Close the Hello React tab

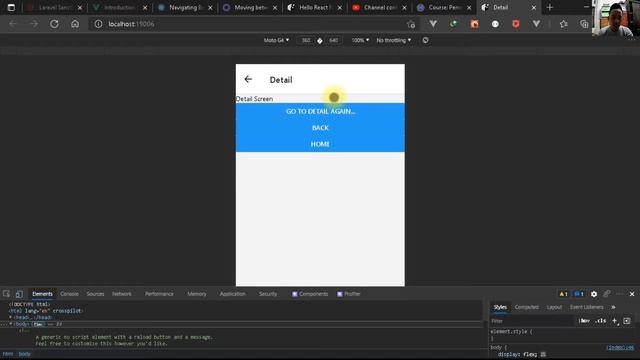pyautogui.click(x=340, y=8)
